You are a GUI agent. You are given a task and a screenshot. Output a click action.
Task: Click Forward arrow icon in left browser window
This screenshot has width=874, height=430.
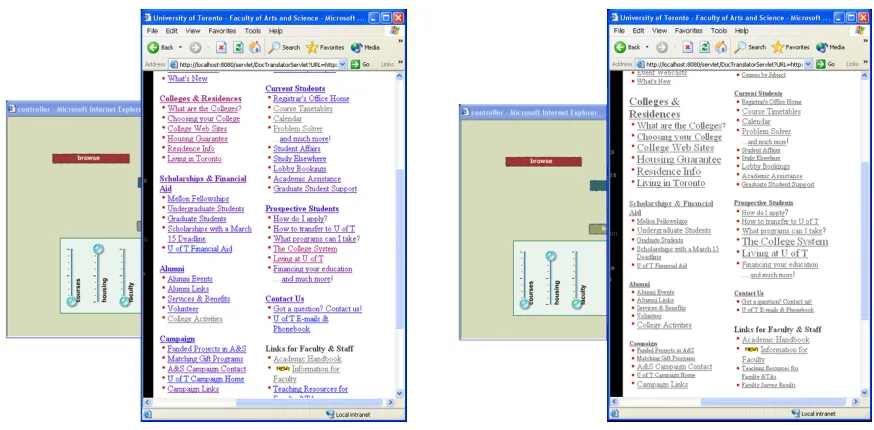195,47
